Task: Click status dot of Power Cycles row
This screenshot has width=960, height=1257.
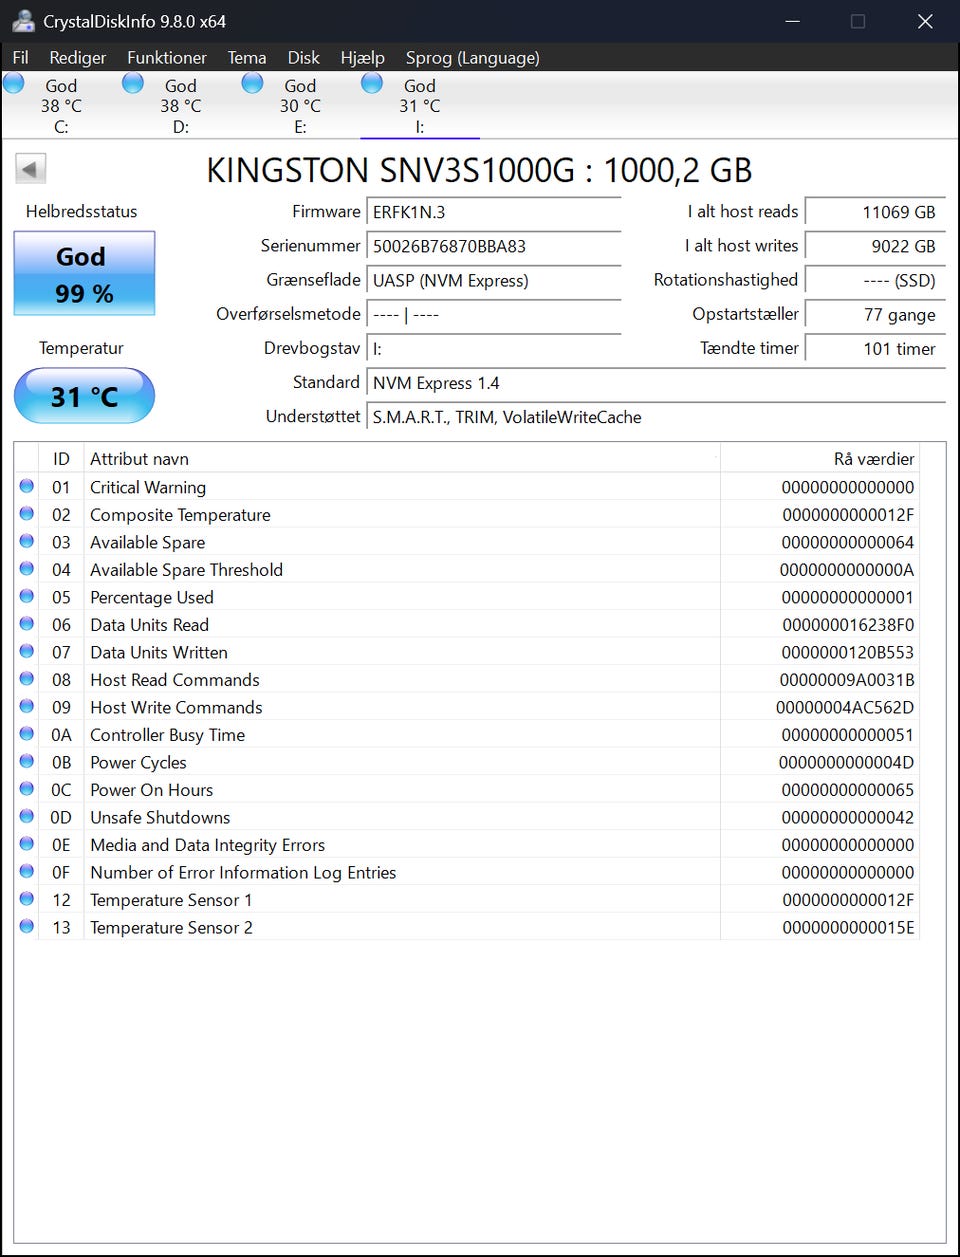Action: (27, 761)
